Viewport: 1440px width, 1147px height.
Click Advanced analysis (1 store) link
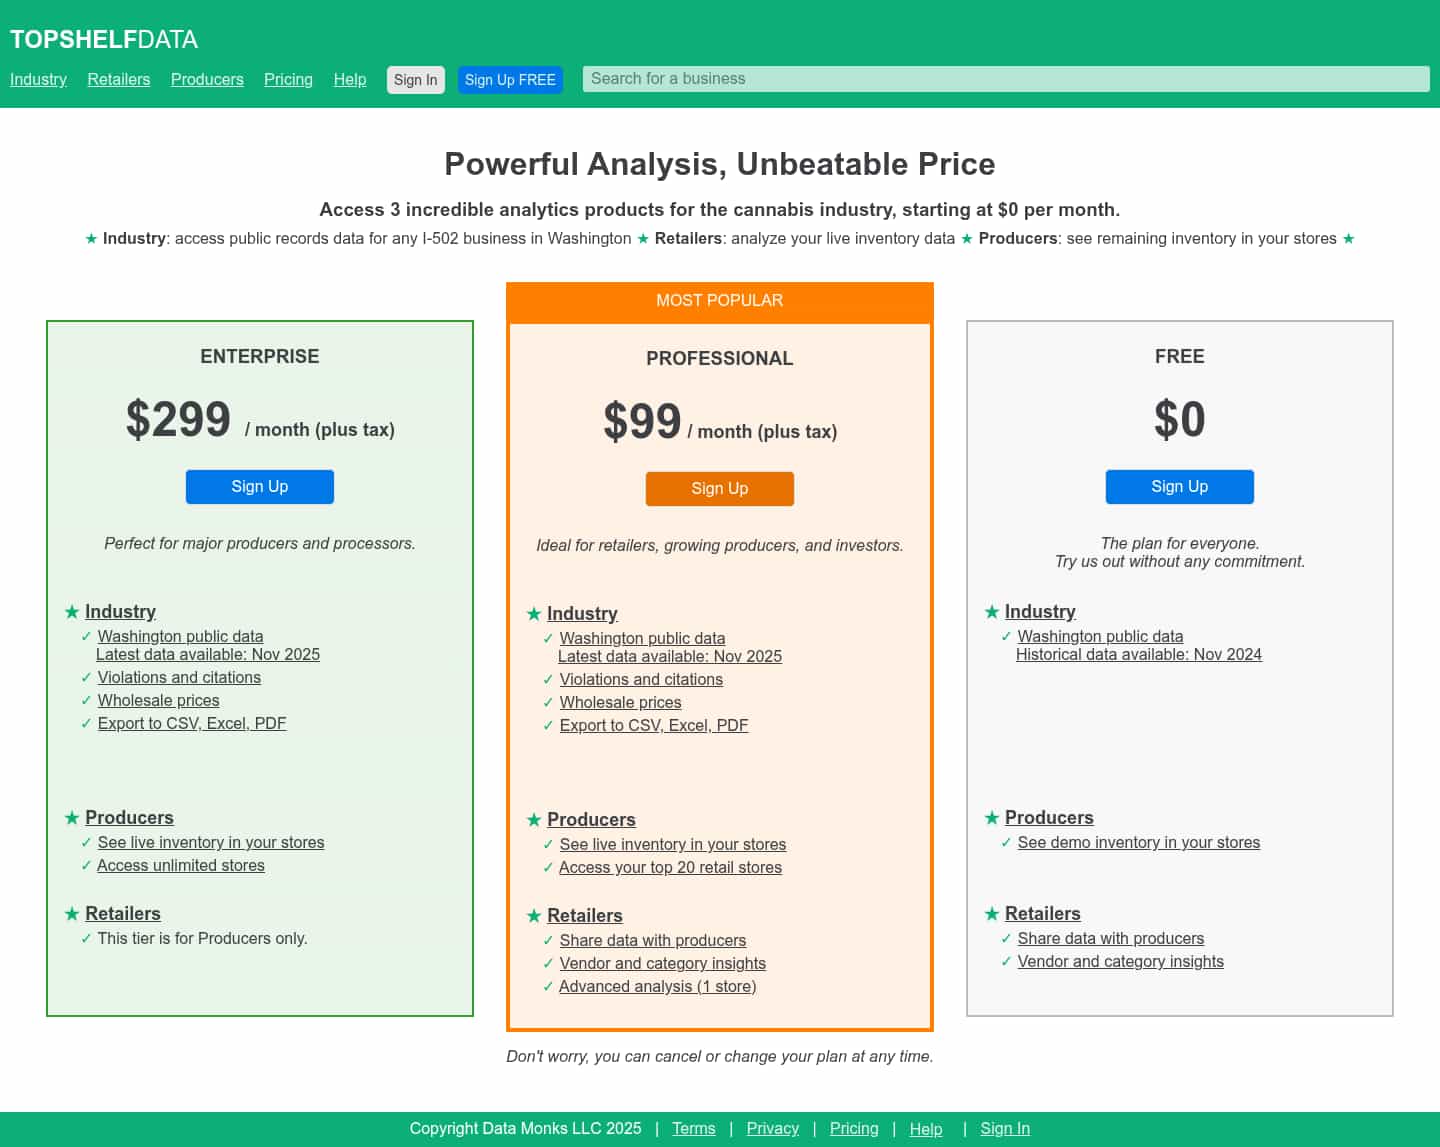[657, 987]
